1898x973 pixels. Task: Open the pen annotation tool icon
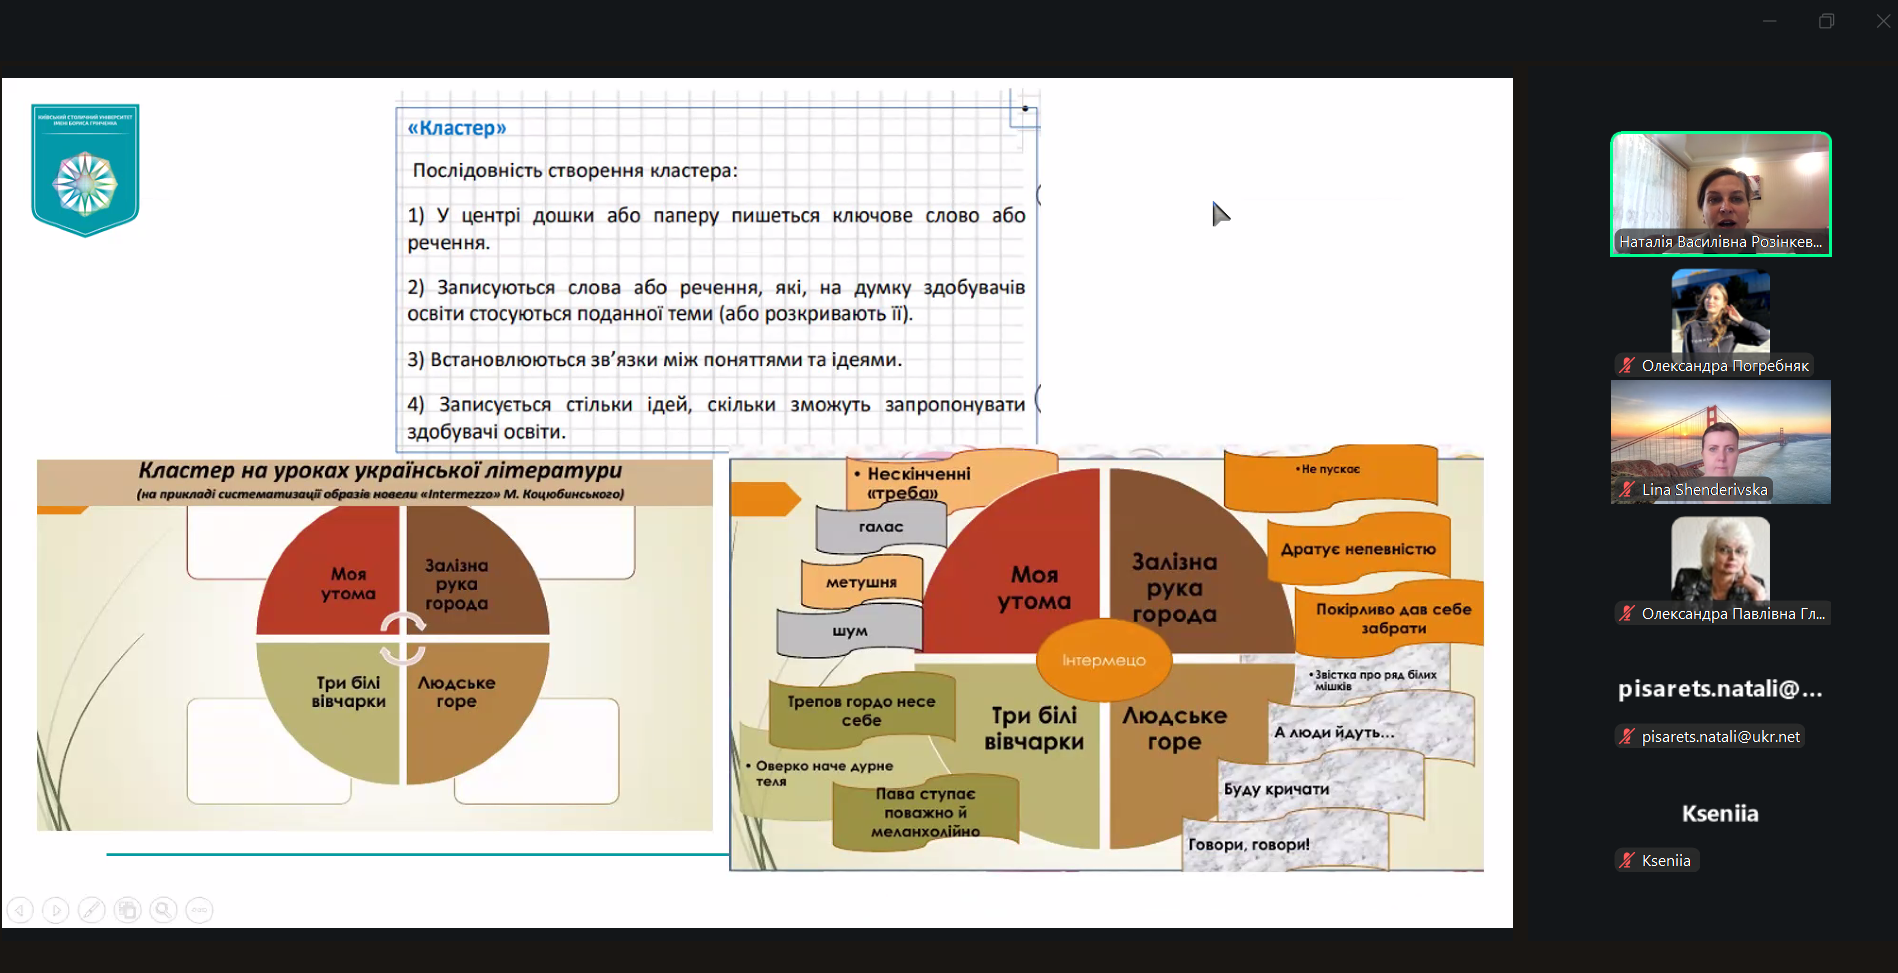pos(92,910)
